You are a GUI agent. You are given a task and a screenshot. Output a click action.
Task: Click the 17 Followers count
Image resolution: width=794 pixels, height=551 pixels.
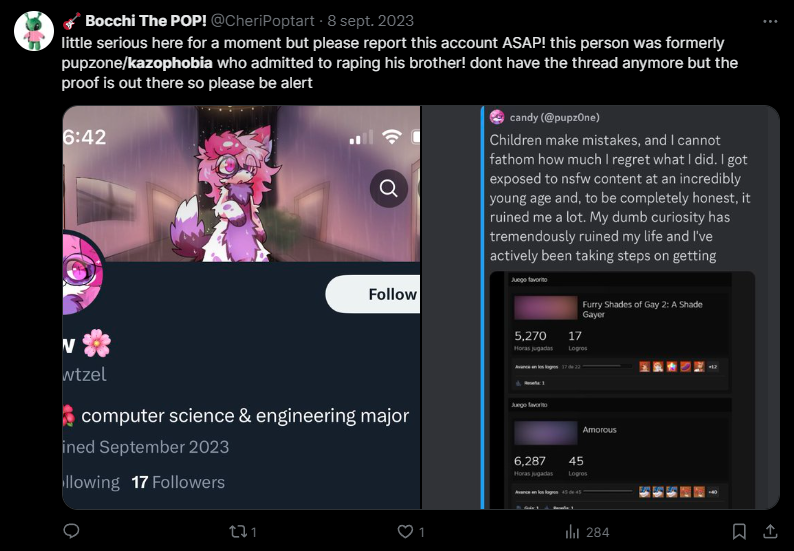pyautogui.click(x=178, y=482)
